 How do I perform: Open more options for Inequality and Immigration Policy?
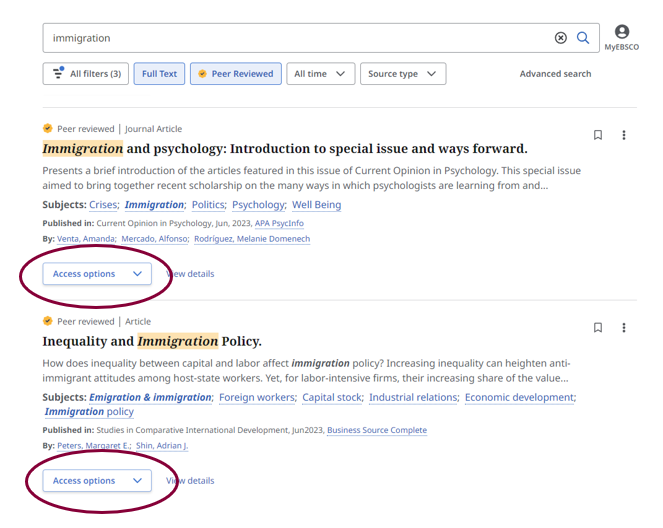coord(624,327)
